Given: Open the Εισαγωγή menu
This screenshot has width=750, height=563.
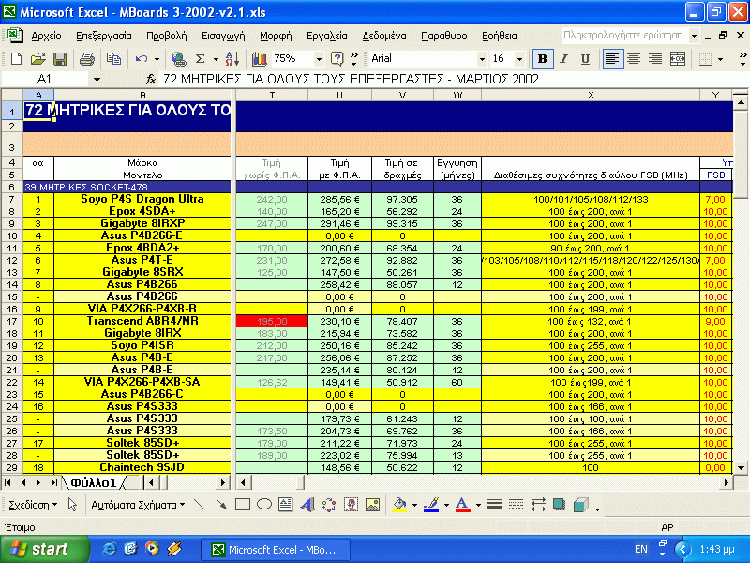Looking at the screenshot, I should pyautogui.click(x=223, y=36).
